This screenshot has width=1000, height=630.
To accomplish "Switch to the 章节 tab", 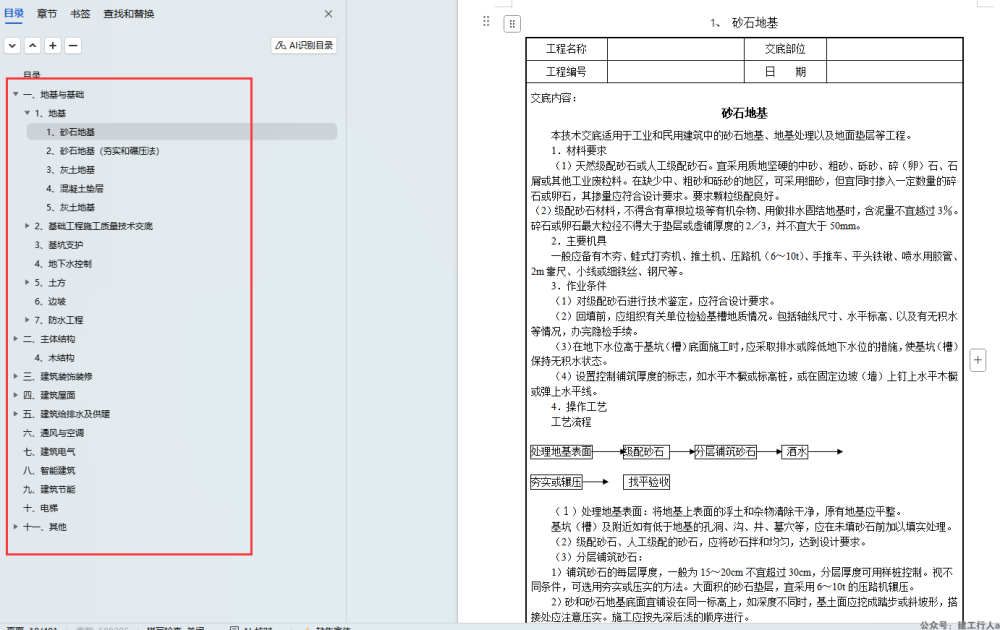I will [x=47, y=14].
